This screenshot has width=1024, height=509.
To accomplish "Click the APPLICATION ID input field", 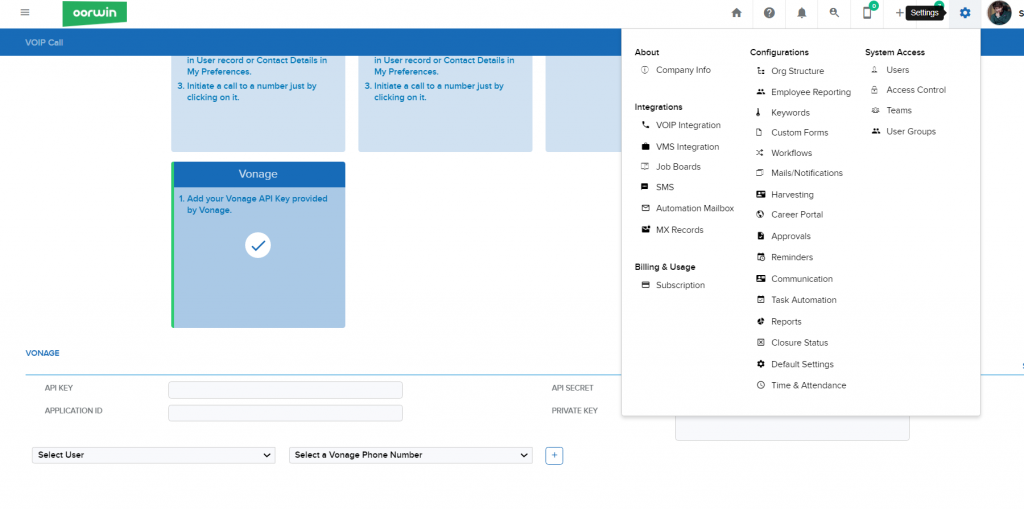I will [x=285, y=413].
